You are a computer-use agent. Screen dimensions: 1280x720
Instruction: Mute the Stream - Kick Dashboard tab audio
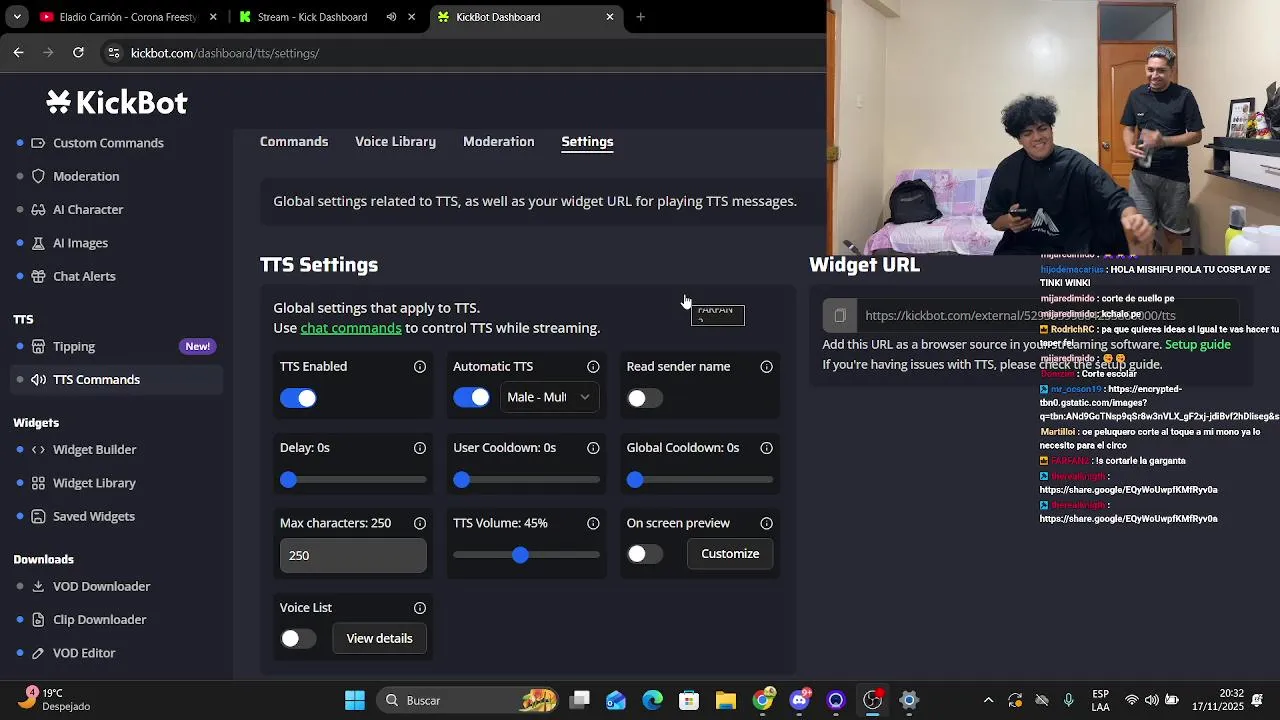pos(391,17)
